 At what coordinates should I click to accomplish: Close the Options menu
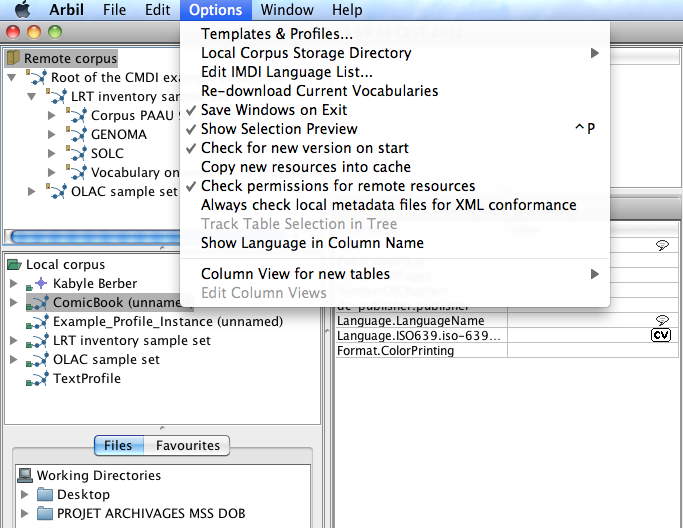[x=216, y=10]
